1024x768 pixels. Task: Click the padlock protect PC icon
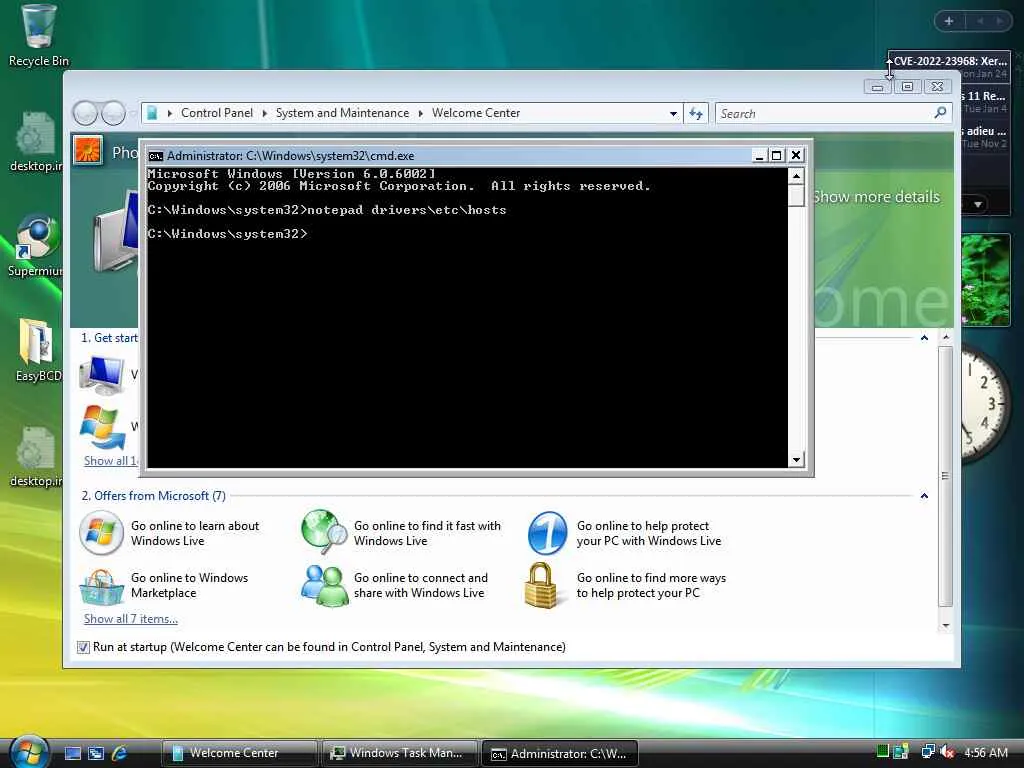point(541,585)
